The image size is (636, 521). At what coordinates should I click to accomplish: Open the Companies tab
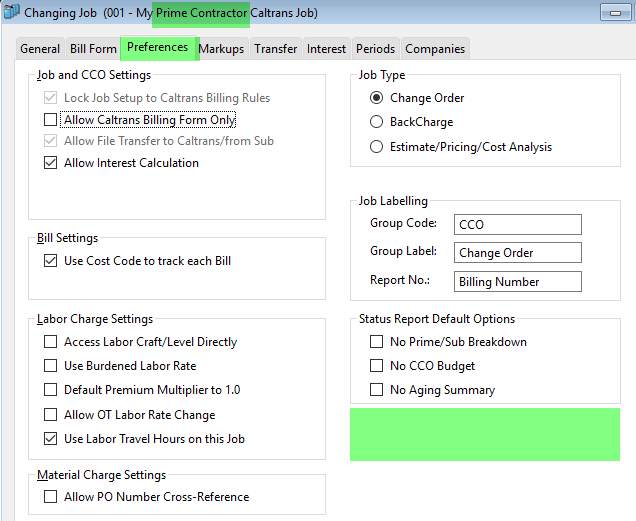(435, 49)
